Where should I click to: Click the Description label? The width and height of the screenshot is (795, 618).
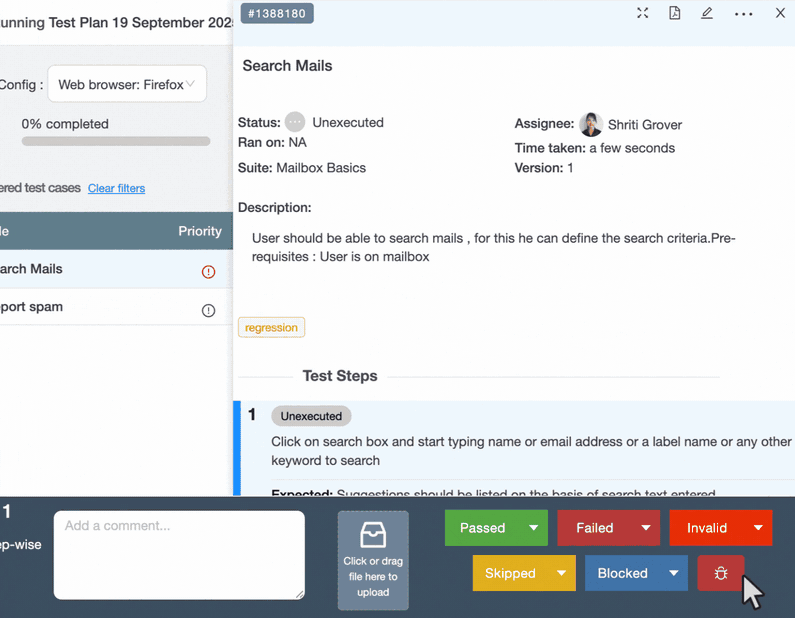coord(274,207)
